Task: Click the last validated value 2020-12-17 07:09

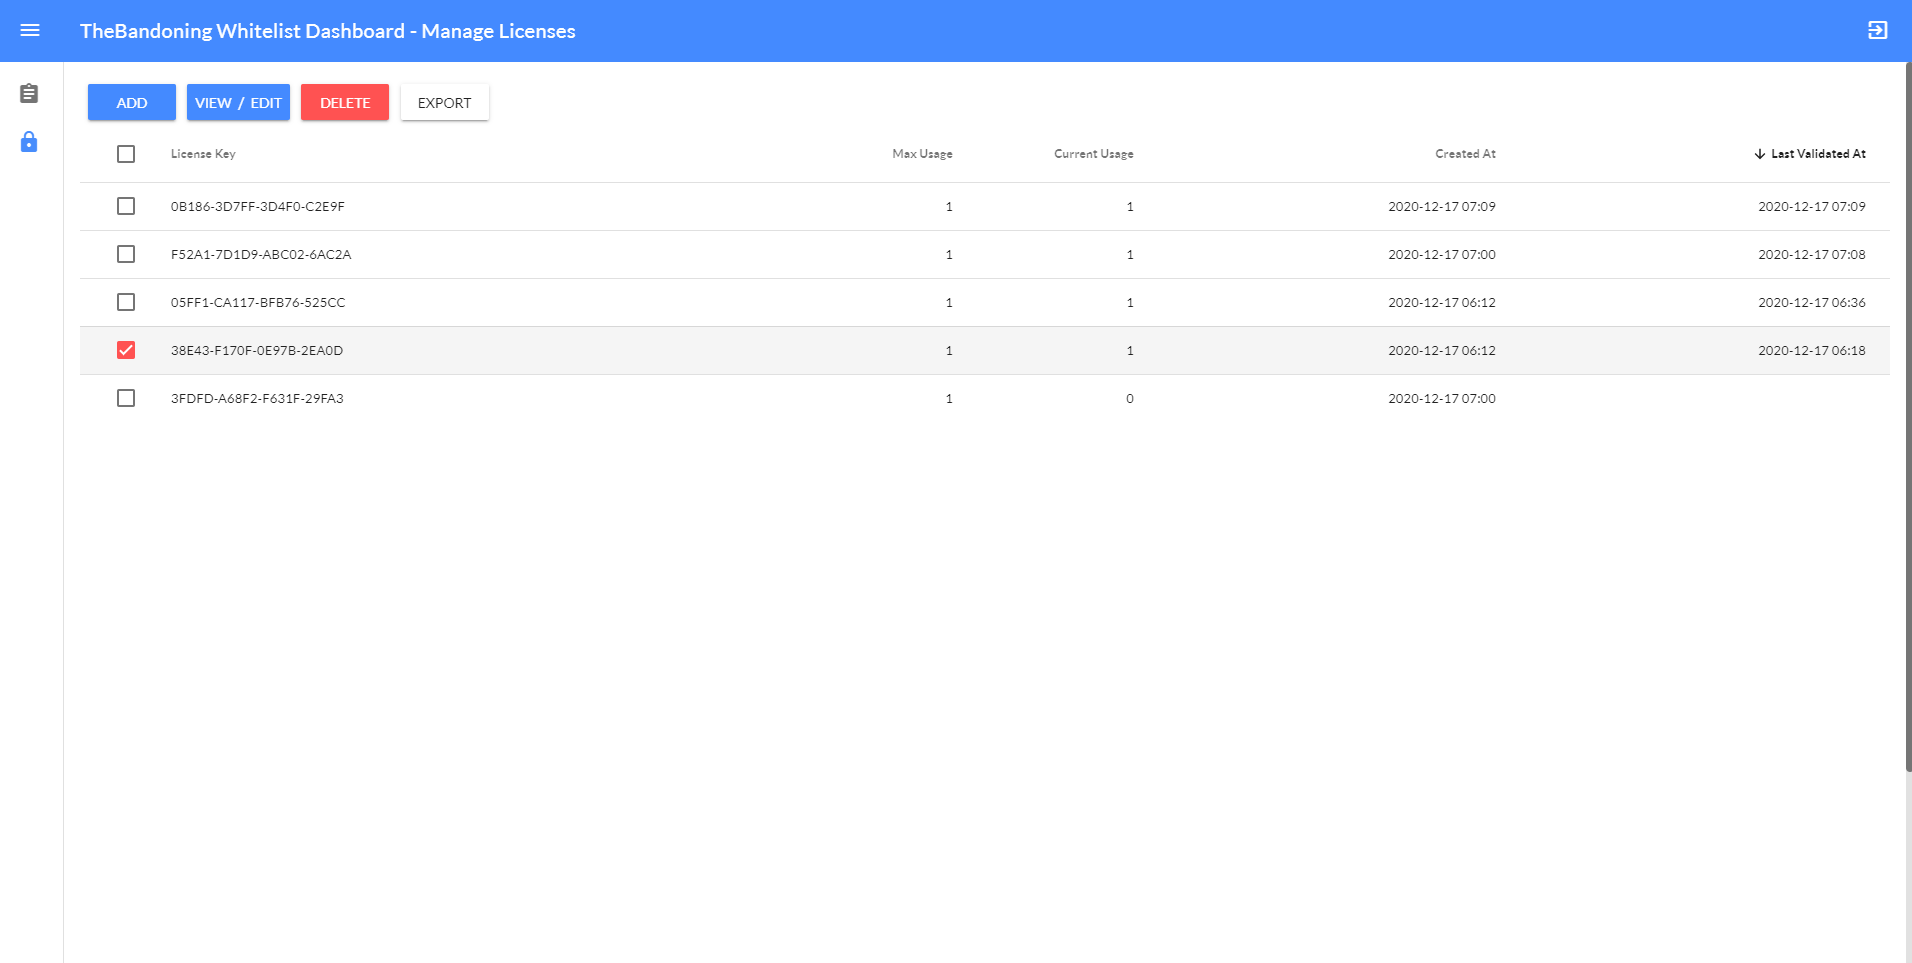Action: point(1812,207)
